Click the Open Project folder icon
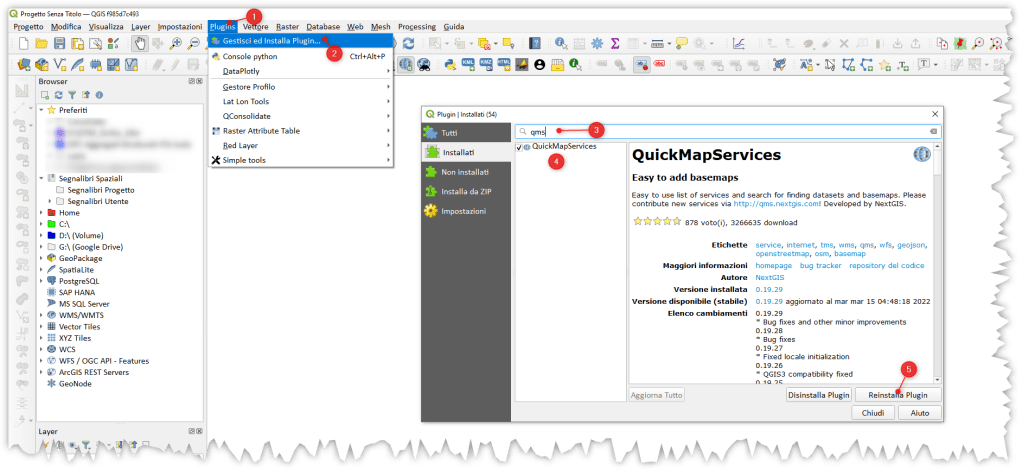Screen dimensions: 1022x471 point(41,43)
